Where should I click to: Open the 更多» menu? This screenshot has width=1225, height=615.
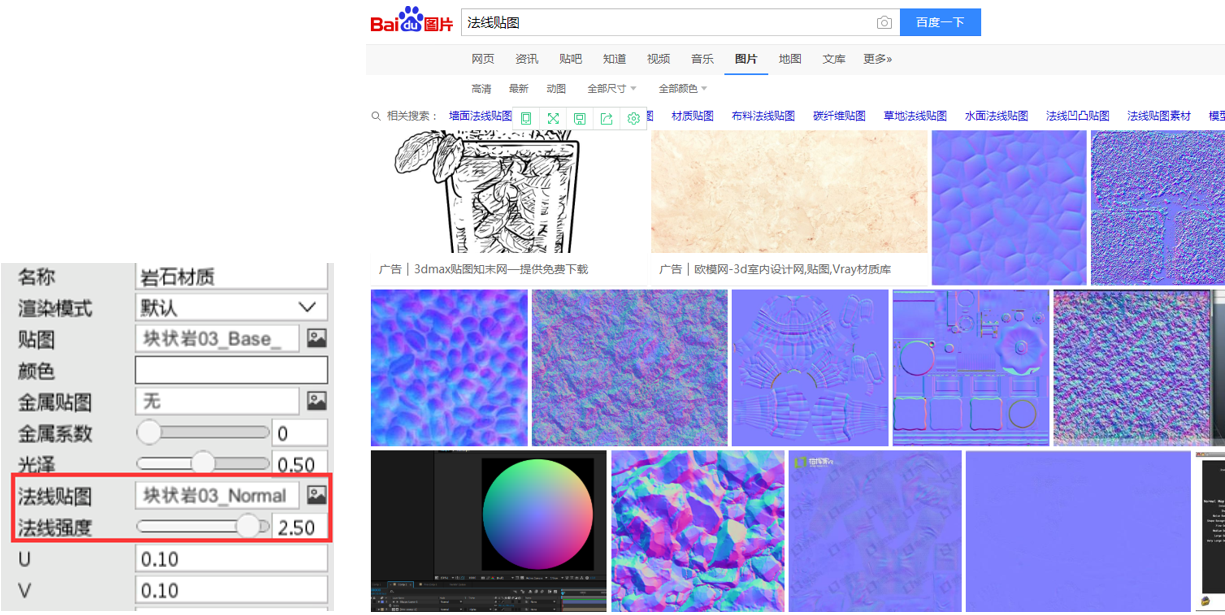(x=878, y=59)
